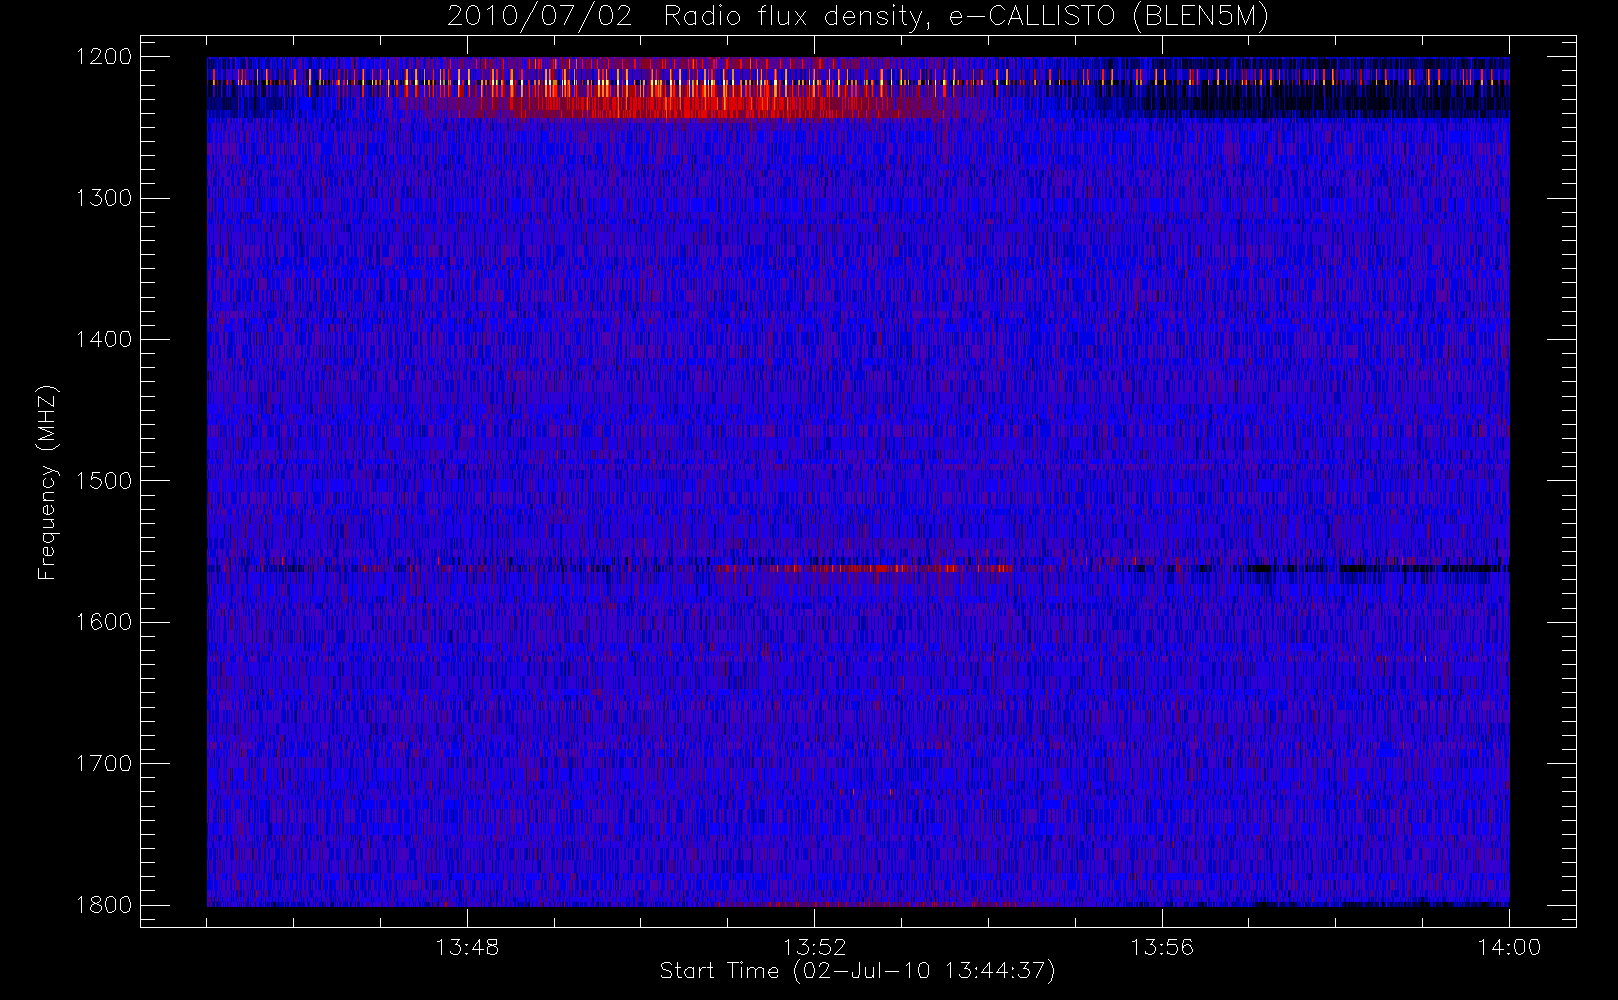Select the 1300 frequency tick label

(105, 198)
